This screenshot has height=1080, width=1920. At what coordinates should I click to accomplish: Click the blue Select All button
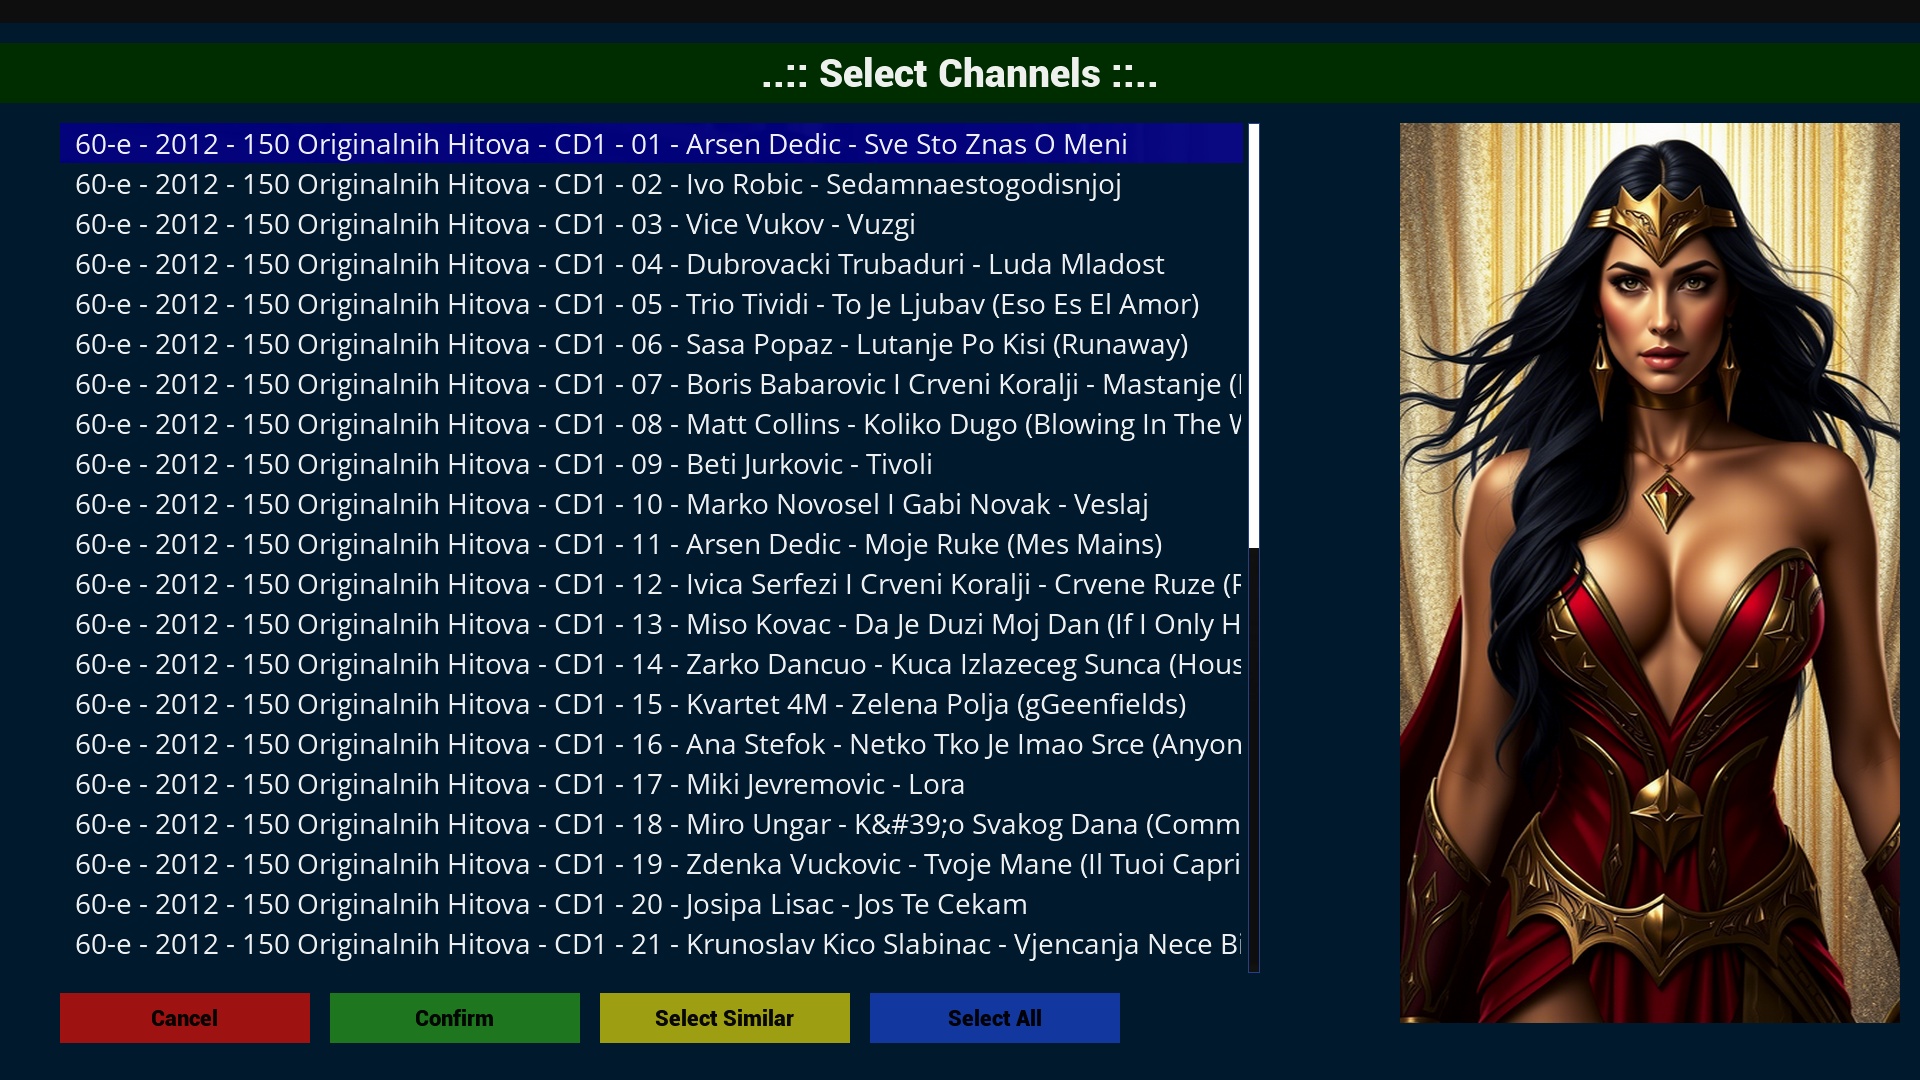[995, 1018]
